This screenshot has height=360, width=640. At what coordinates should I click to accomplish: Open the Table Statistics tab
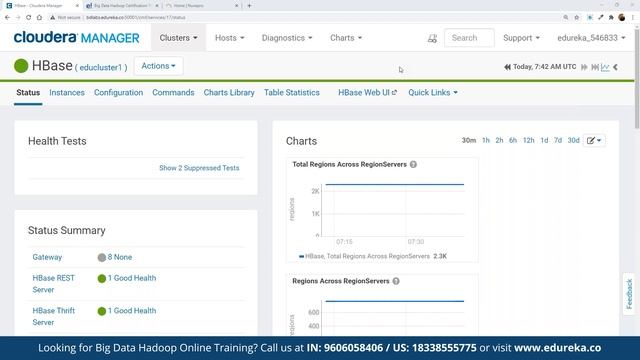[291, 93]
